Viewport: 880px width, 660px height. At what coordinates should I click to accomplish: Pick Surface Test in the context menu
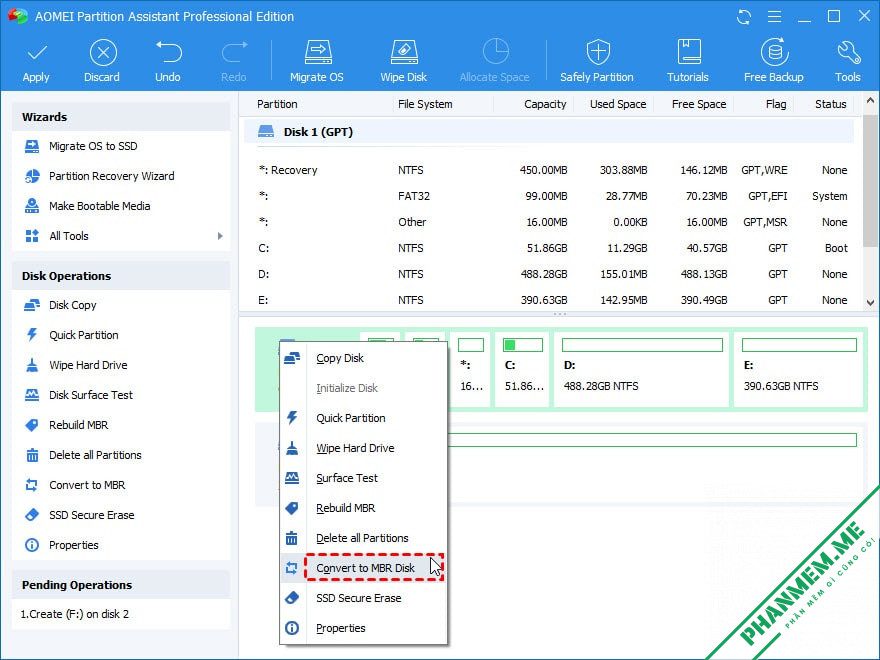pyautogui.click(x=363, y=478)
